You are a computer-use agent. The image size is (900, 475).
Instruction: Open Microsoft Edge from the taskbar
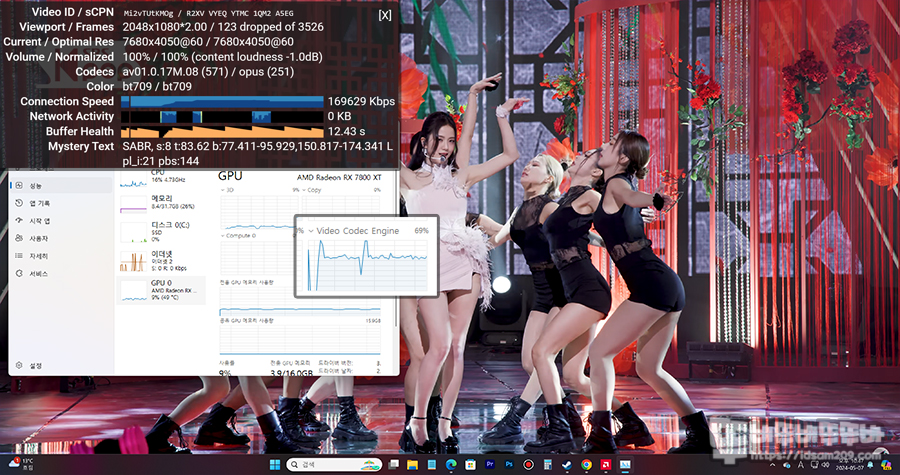(451, 464)
